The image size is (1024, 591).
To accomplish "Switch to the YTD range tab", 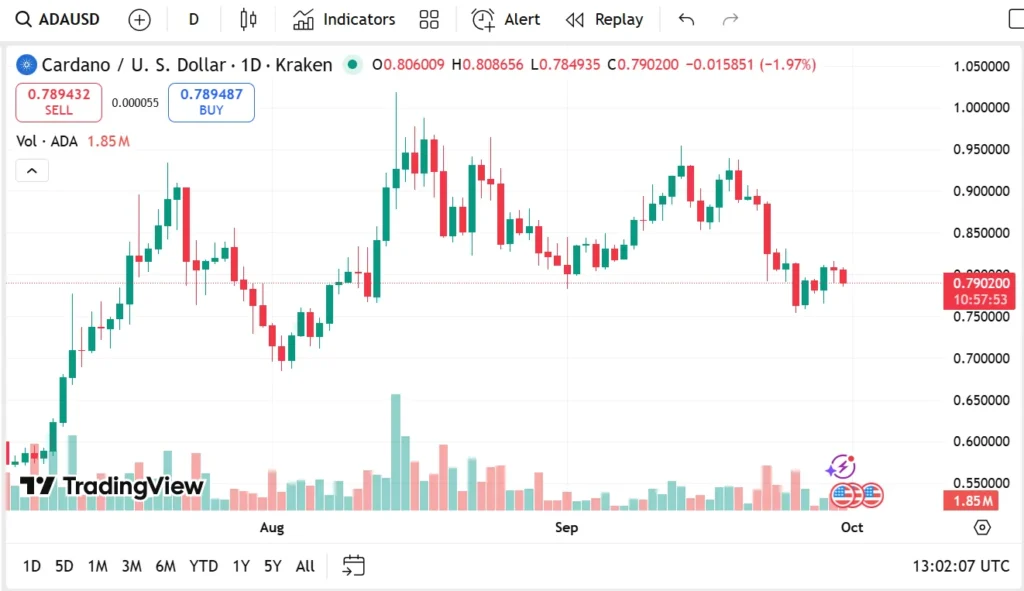I will [203, 566].
